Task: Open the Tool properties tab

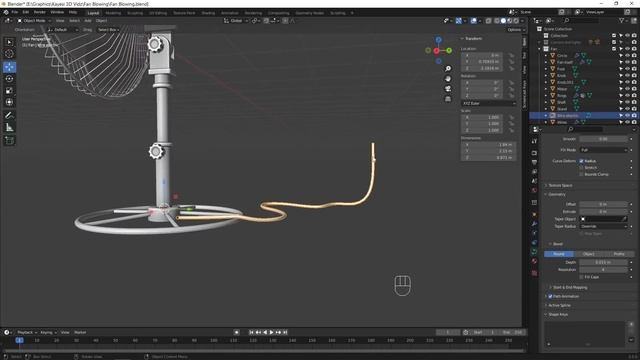Action: coord(534,141)
